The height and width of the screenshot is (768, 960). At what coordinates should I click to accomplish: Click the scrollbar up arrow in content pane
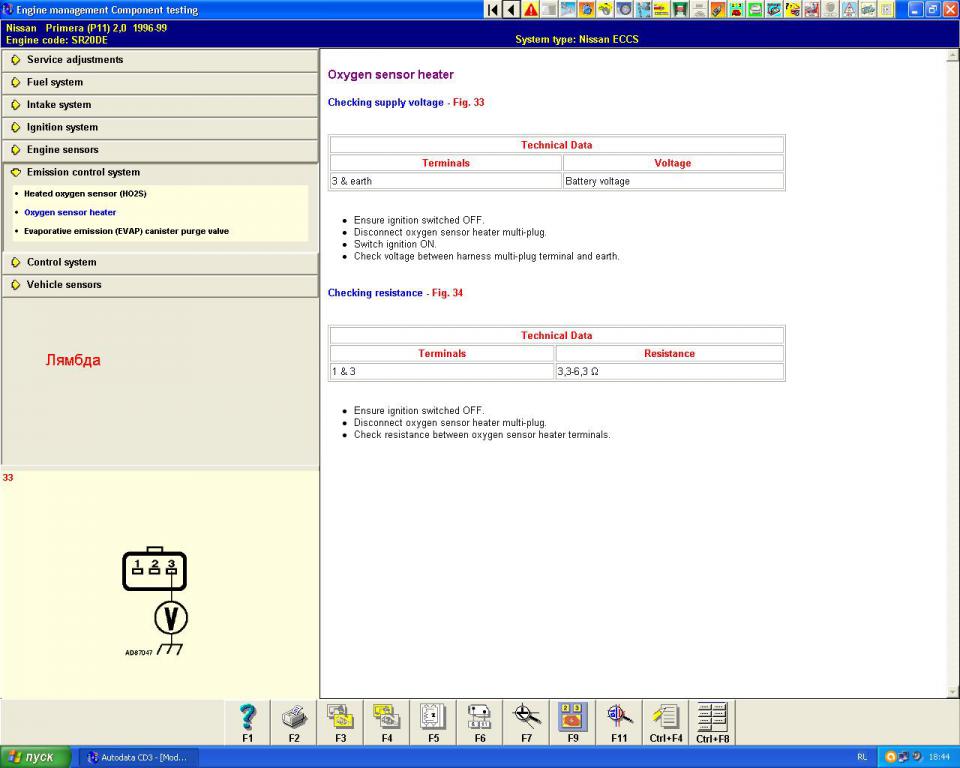click(x=952, y=56)
